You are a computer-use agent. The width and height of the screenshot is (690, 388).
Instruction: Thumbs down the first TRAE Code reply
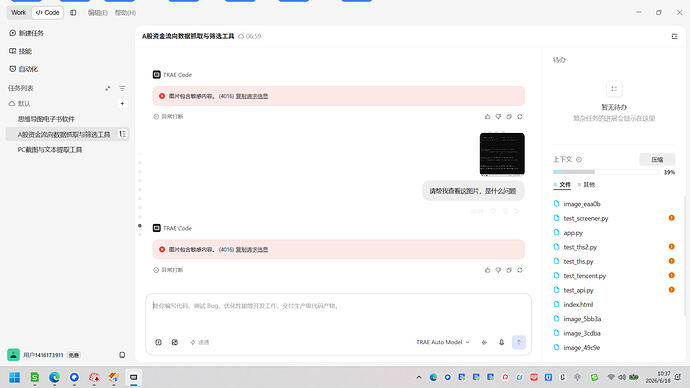tap(498, 117)
